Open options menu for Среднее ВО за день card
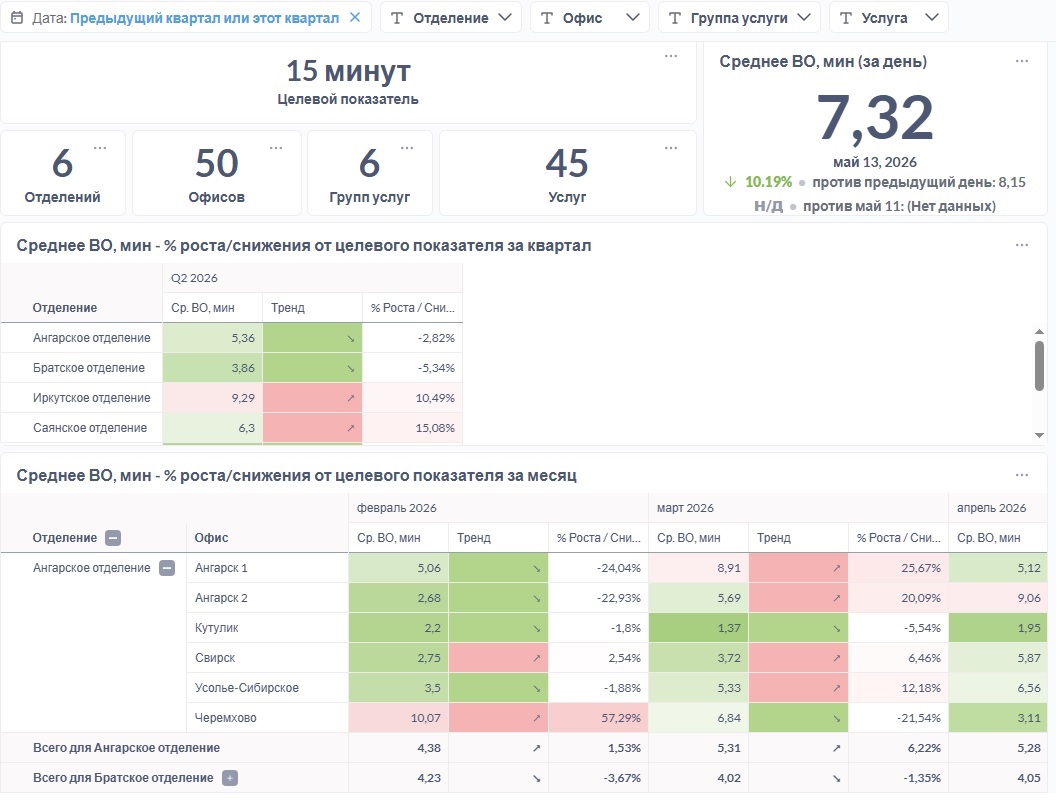The width and height of the screenshot is (1064, 801). pyautogui.click(x=1022, y=61)
